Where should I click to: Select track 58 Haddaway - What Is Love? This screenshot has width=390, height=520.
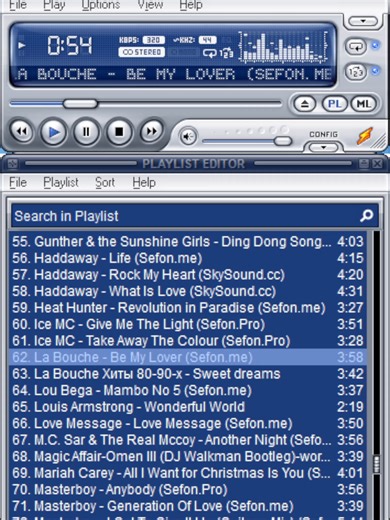point(188,291)
